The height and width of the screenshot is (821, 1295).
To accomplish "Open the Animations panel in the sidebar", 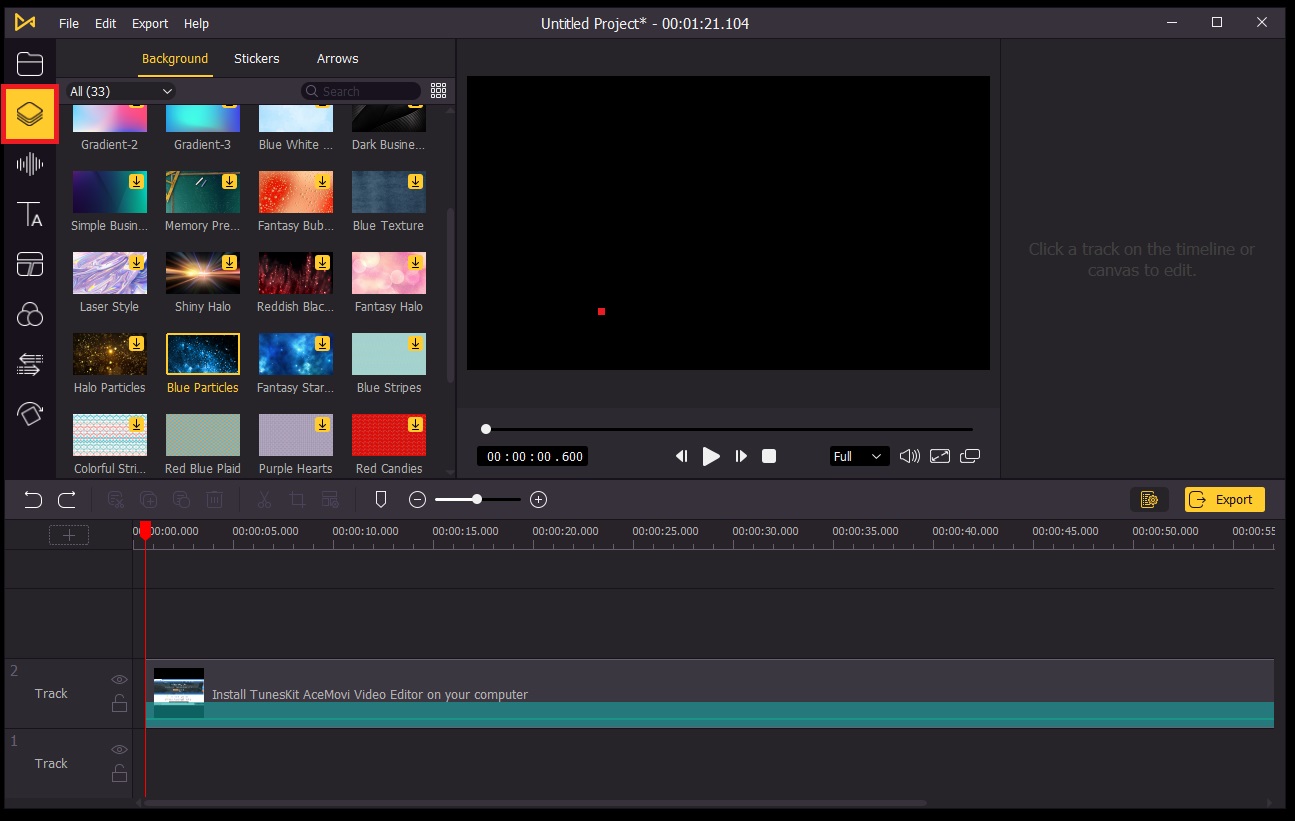I will pos(30,364).
